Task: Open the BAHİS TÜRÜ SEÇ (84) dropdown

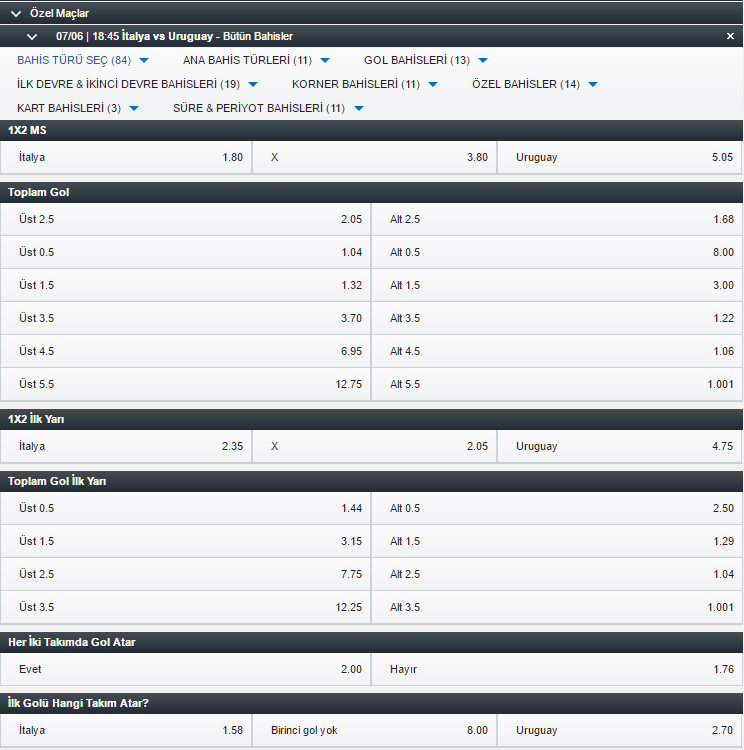Action: (x=83, y=60)
